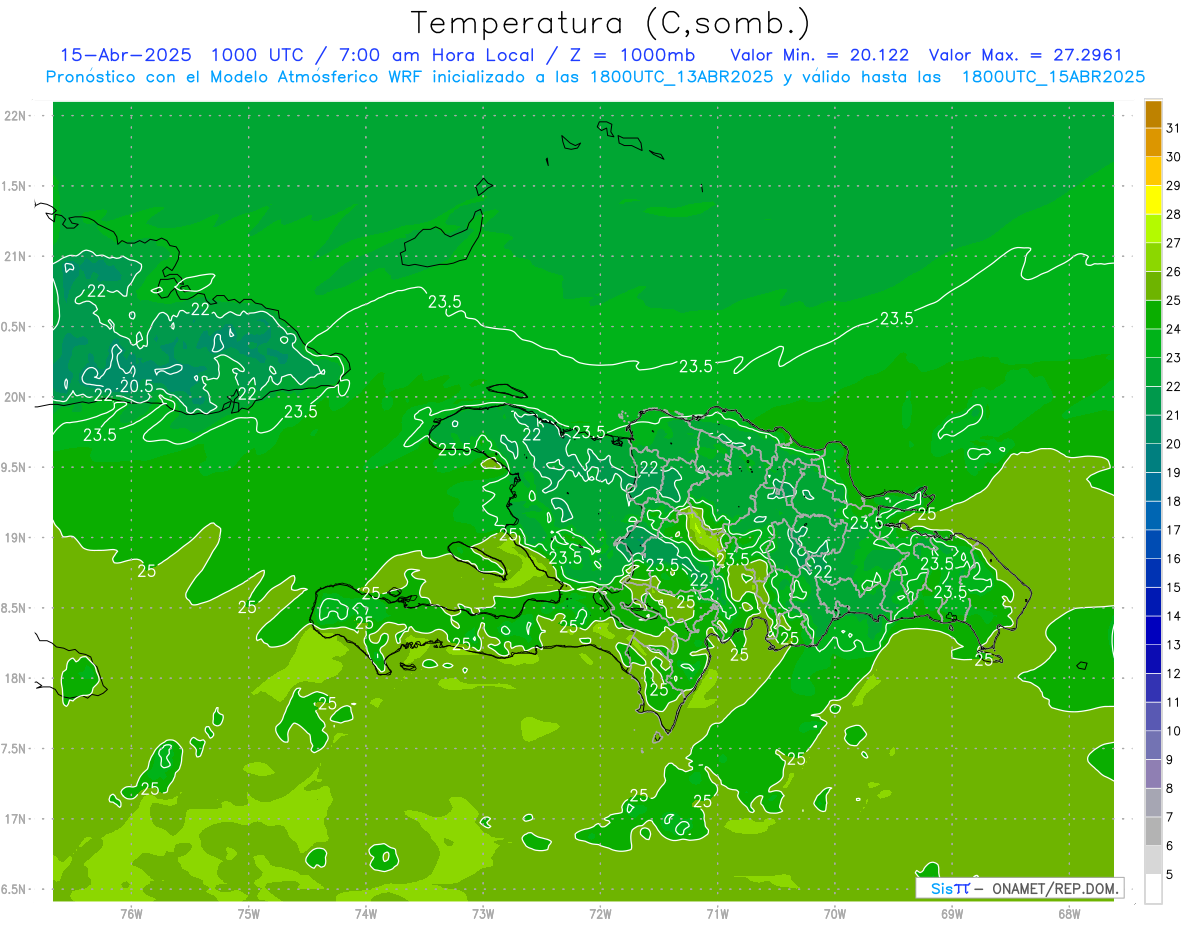Click the '18N' latitude axis label
Viewport: 1200px width, 927px height.
pyautogui.click(x=15, y=679)
